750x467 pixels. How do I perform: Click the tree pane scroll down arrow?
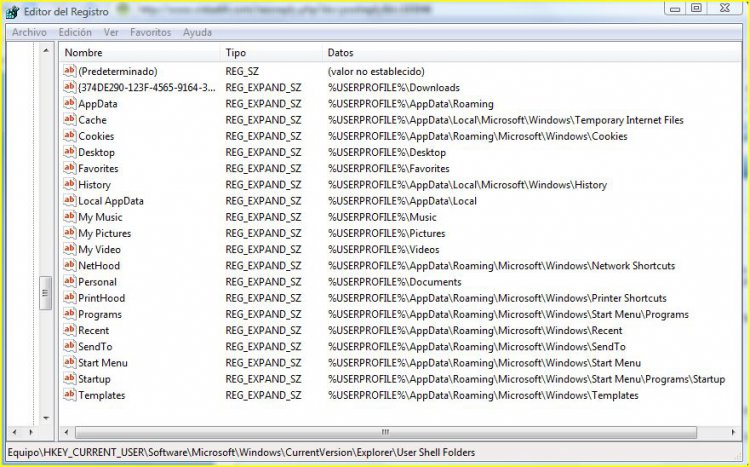pos(46,418)
